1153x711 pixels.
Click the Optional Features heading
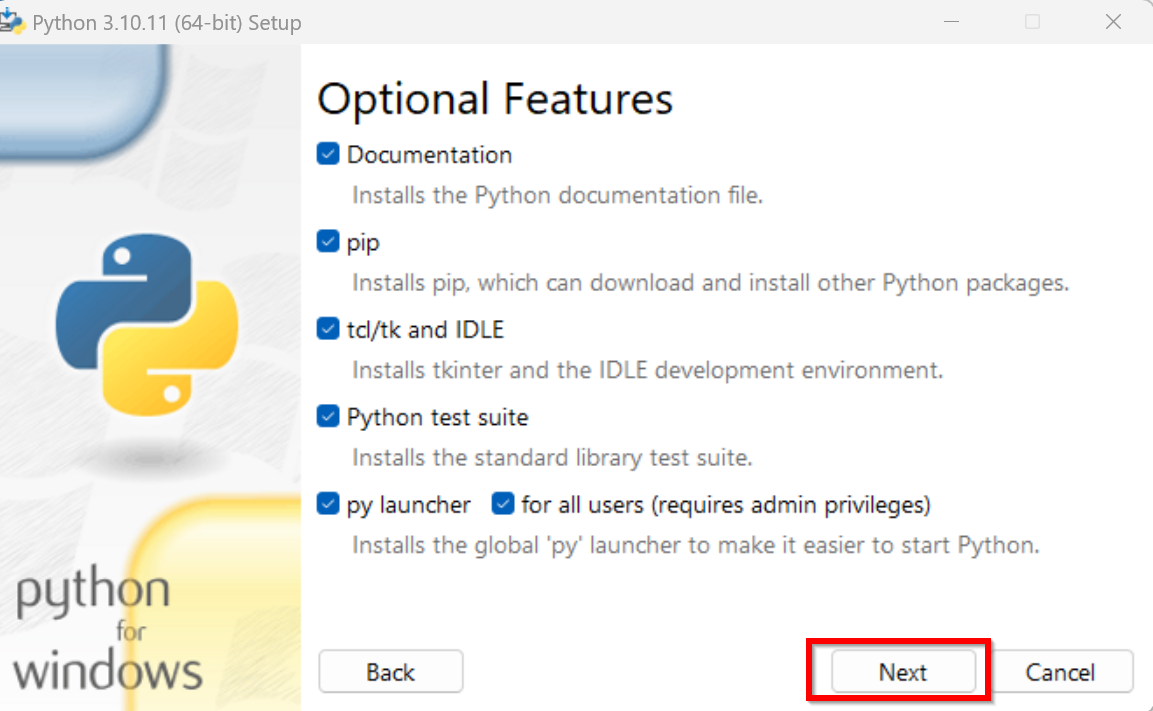pyautogui.click(x=495, y=99)
